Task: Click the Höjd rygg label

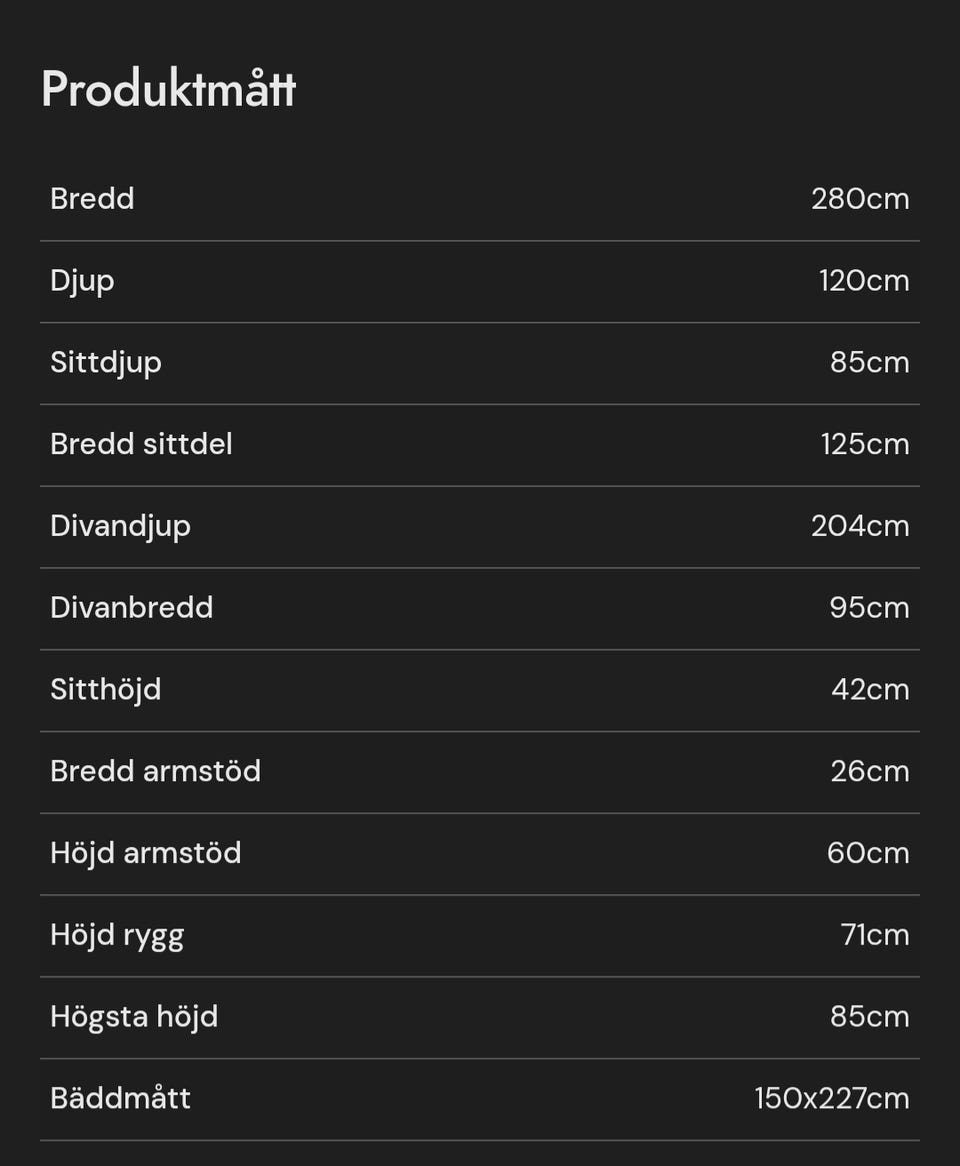Action: pyautogui.click(x=117, y=935)
